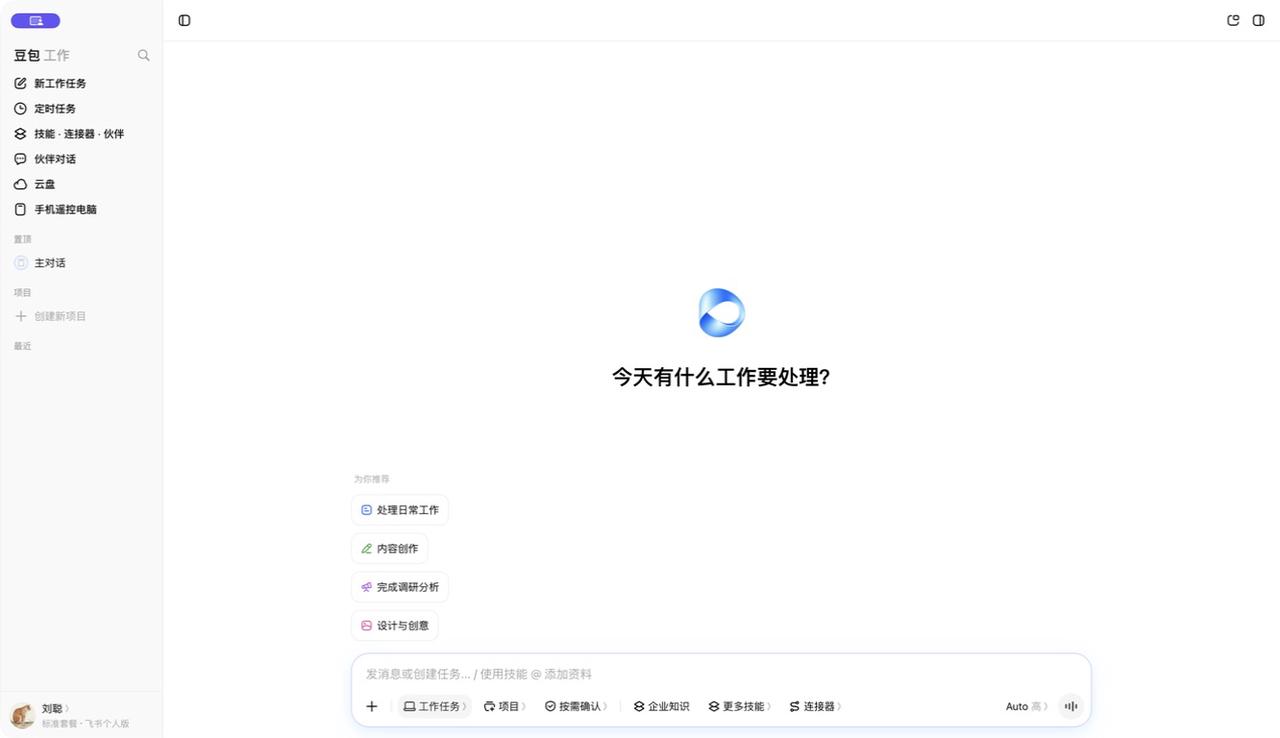The image size is (1280, 738).
Task: Click the 豆包 logo above the greeting
Action: 721,313
